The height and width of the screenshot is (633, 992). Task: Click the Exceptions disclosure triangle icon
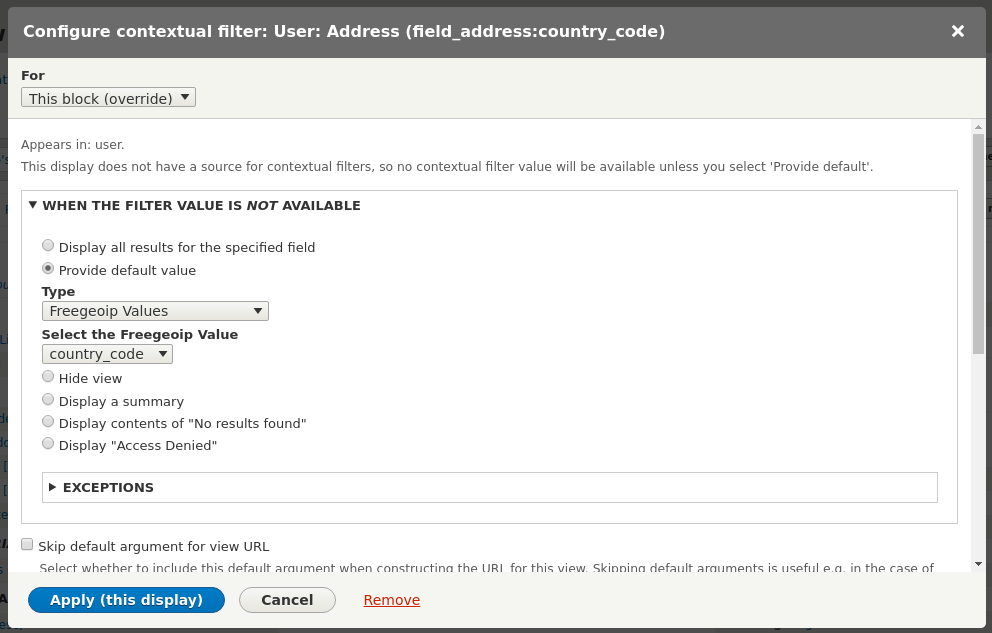(53, 487)
